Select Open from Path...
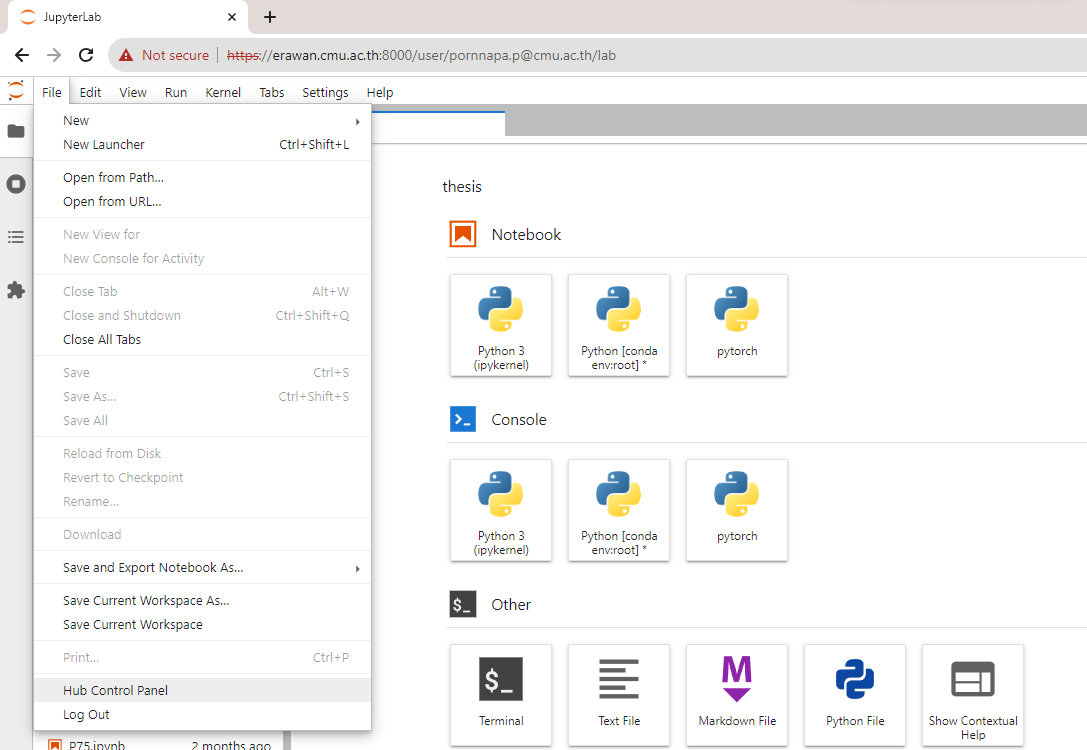Viewport: 1087px width, 750px height. click(202, 177)
